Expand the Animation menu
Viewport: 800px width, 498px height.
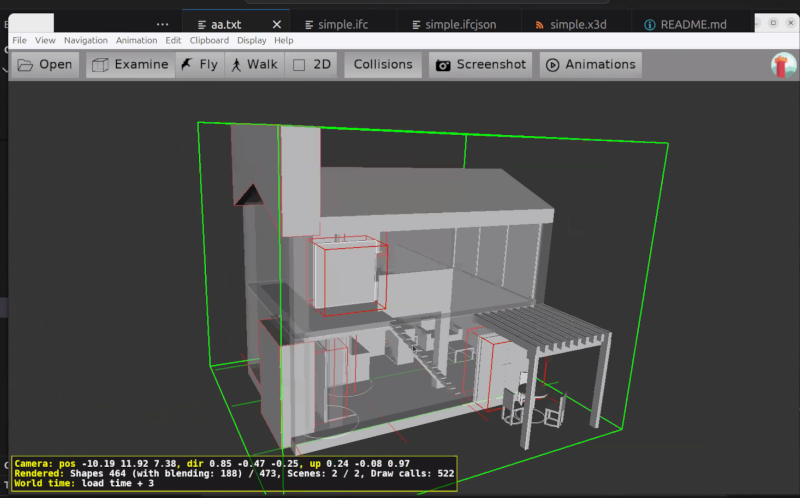point(136,40)
